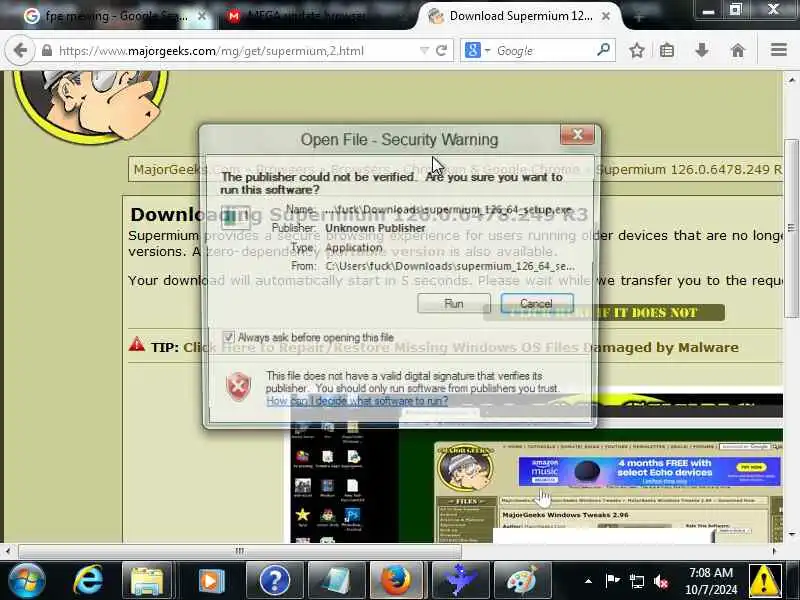The width and height of the screenshot is (800, 600).
Task: Click the search magnifier icon
Action: click(603, 50)
